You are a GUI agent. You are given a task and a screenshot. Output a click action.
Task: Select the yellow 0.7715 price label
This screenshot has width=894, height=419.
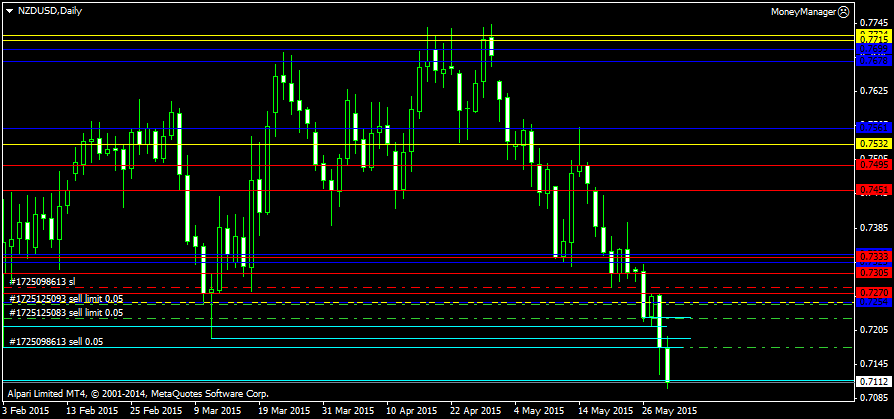[872, 40]
